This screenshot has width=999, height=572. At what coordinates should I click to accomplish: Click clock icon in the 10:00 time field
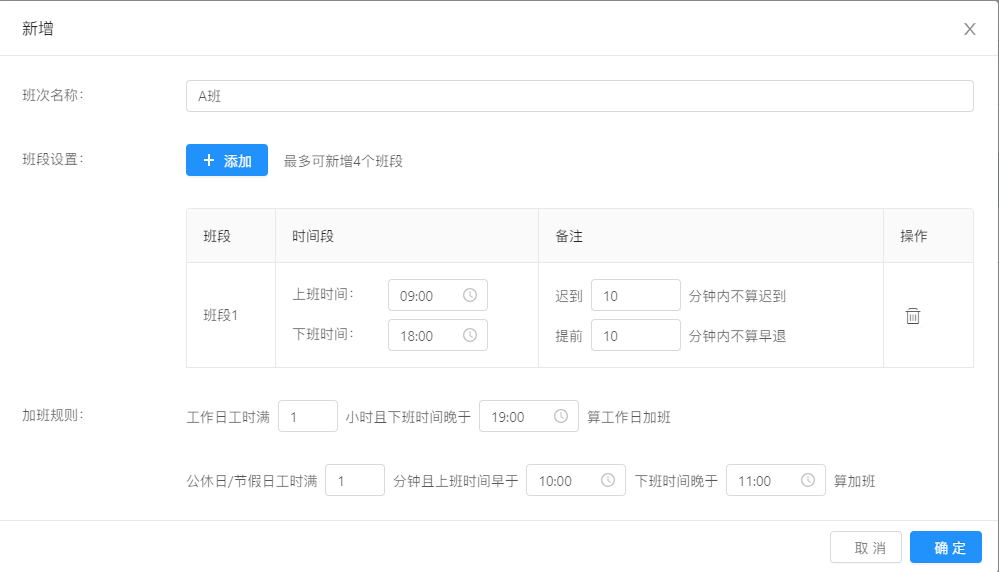(608, 480)
